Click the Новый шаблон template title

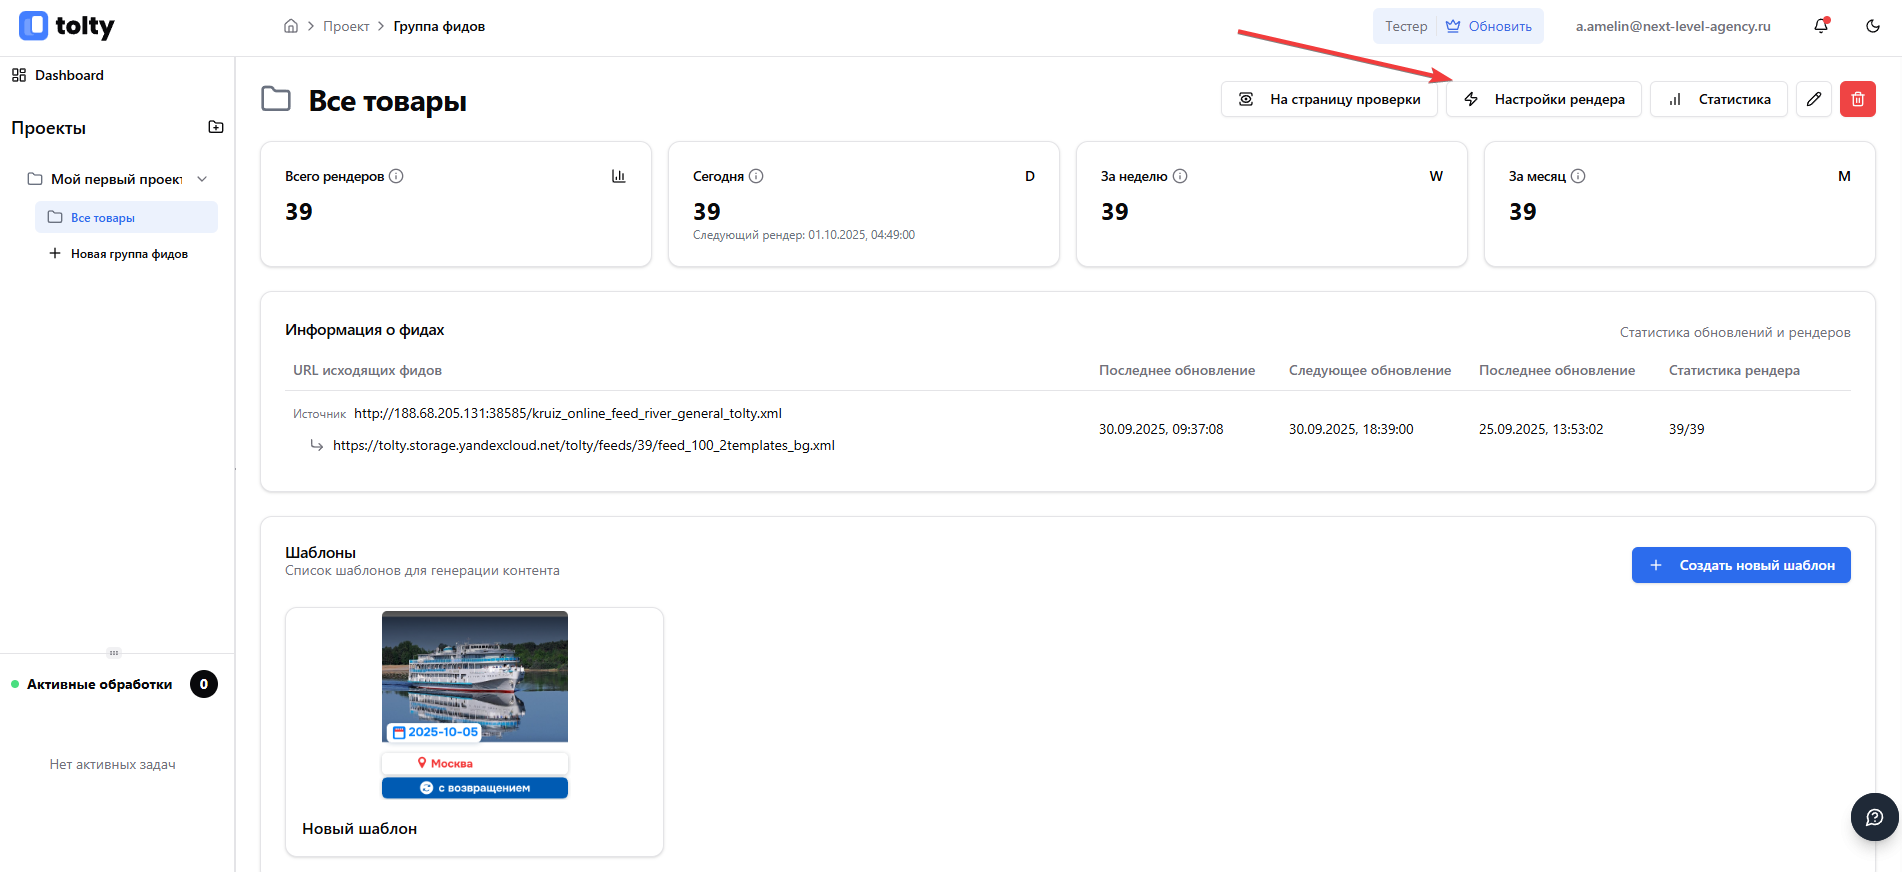[x=360, y=828]
